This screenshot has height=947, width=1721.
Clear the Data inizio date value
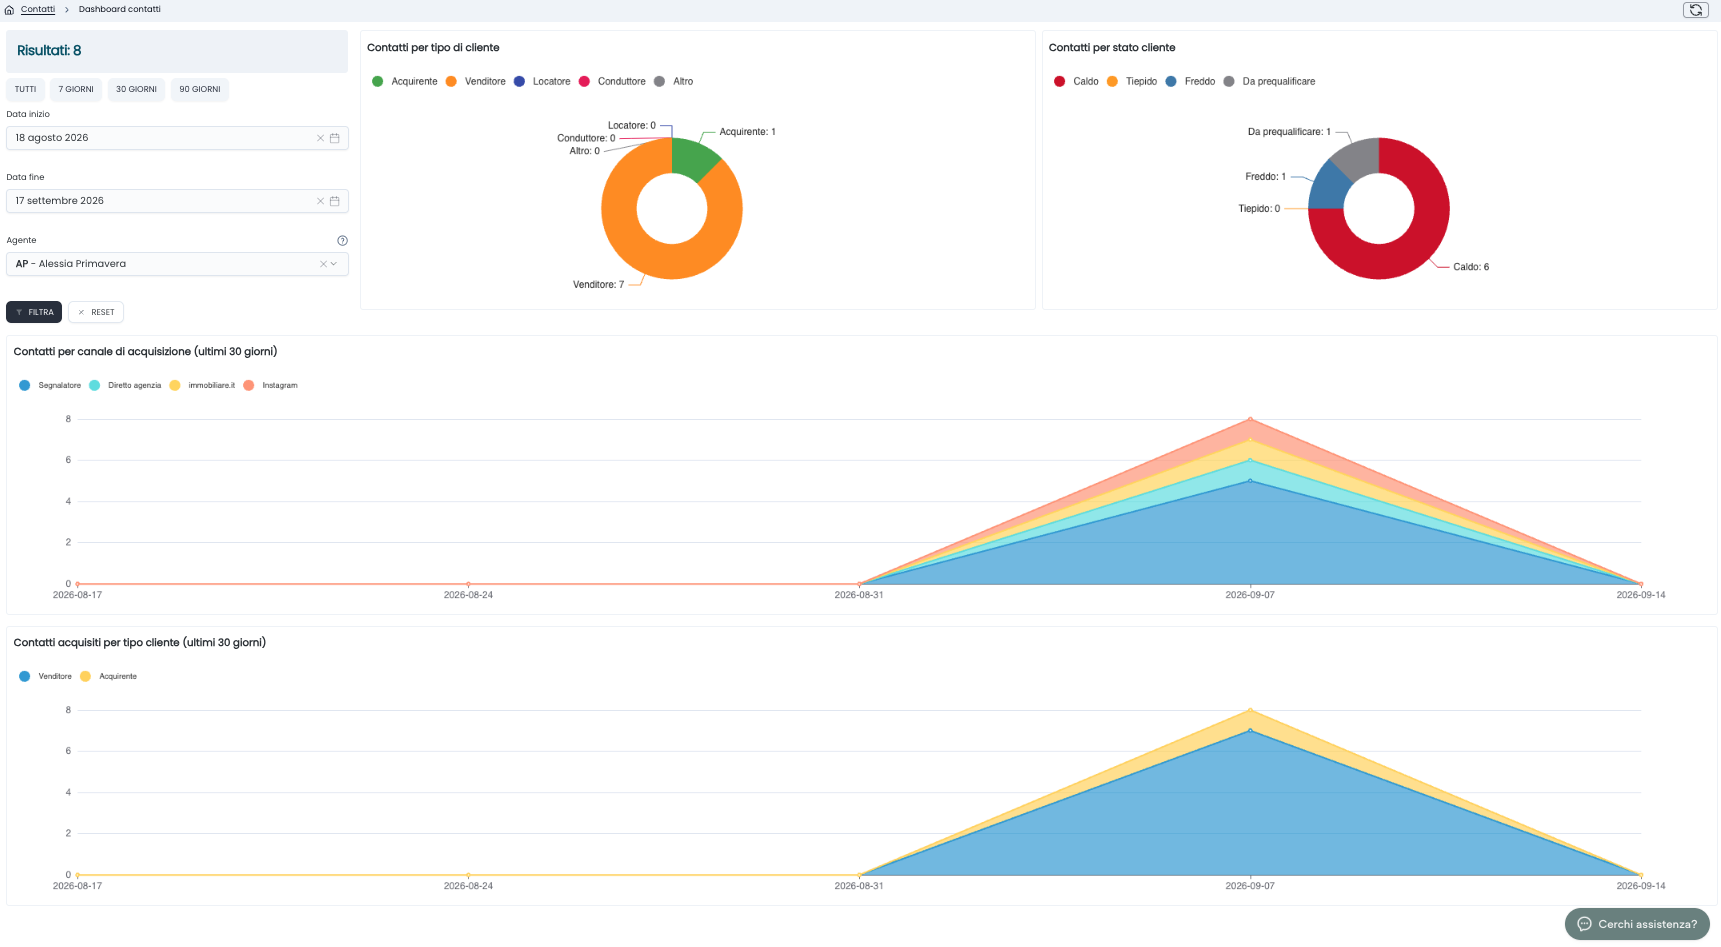[x=320, y=138]
